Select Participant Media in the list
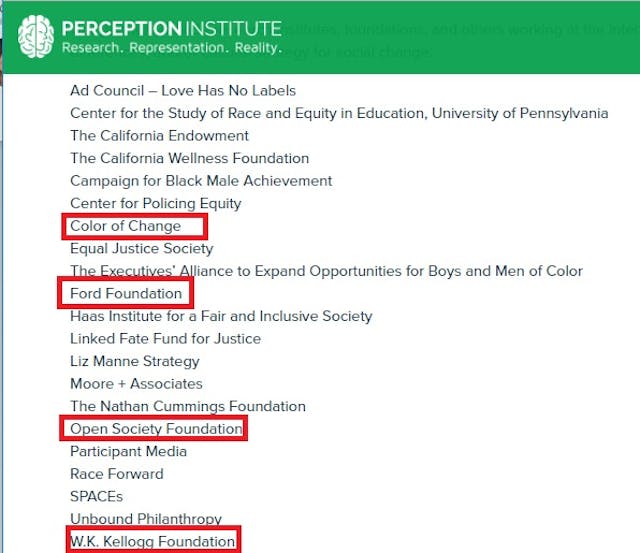 click(x=128, y=451)
